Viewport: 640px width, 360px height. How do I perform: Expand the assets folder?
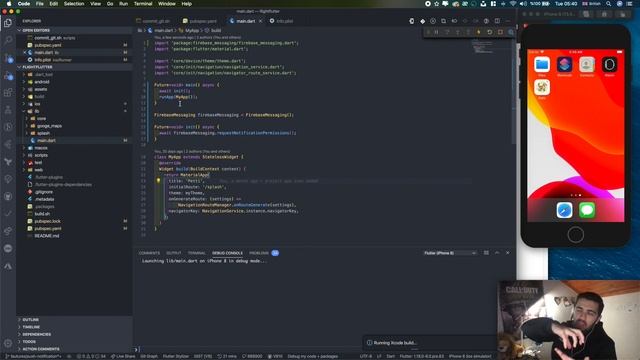click(40, 89)
